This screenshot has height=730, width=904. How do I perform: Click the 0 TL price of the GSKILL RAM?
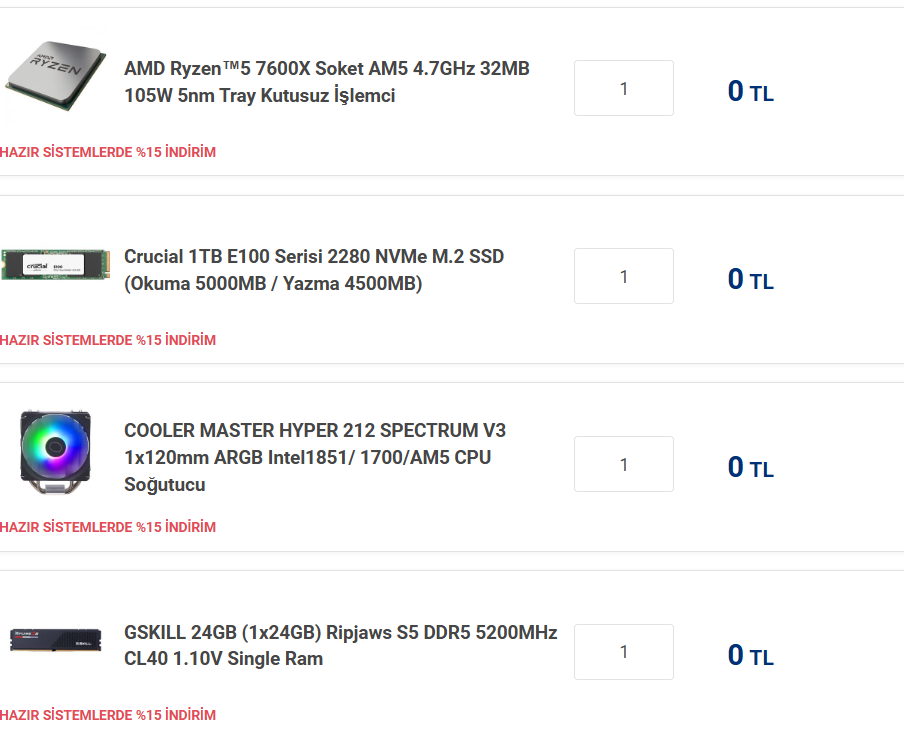[x=750, y=656]
